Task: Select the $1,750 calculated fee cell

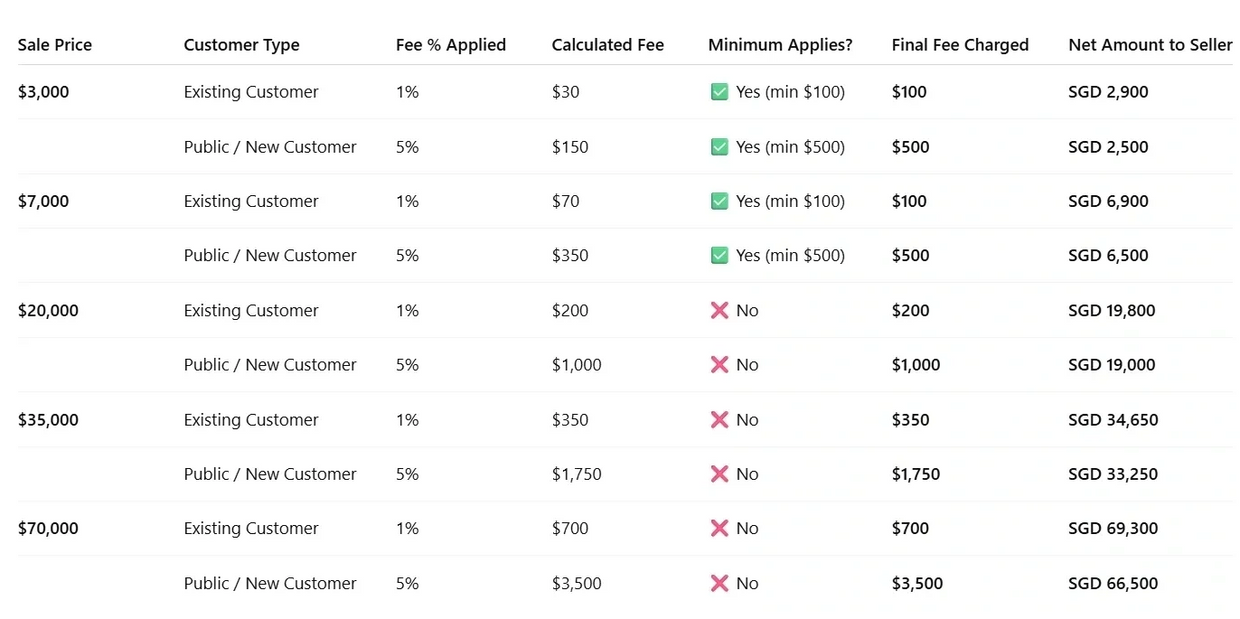Action: 577,474
